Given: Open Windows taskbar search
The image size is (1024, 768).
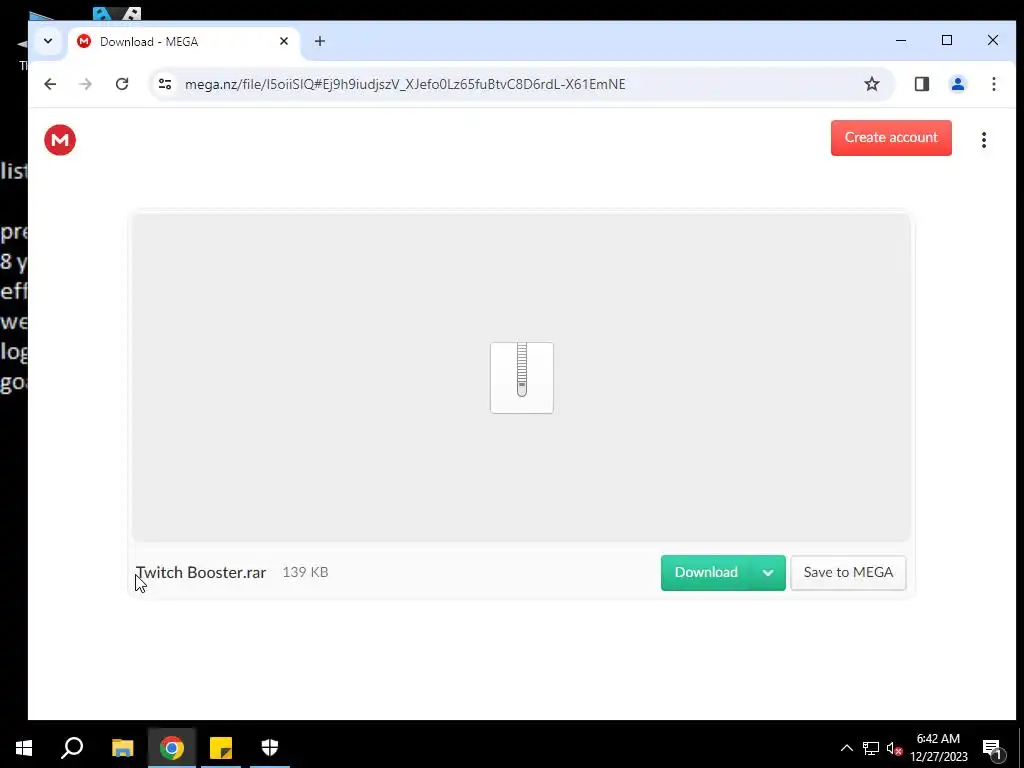Looking at the screenshot, I should point(72,748).
